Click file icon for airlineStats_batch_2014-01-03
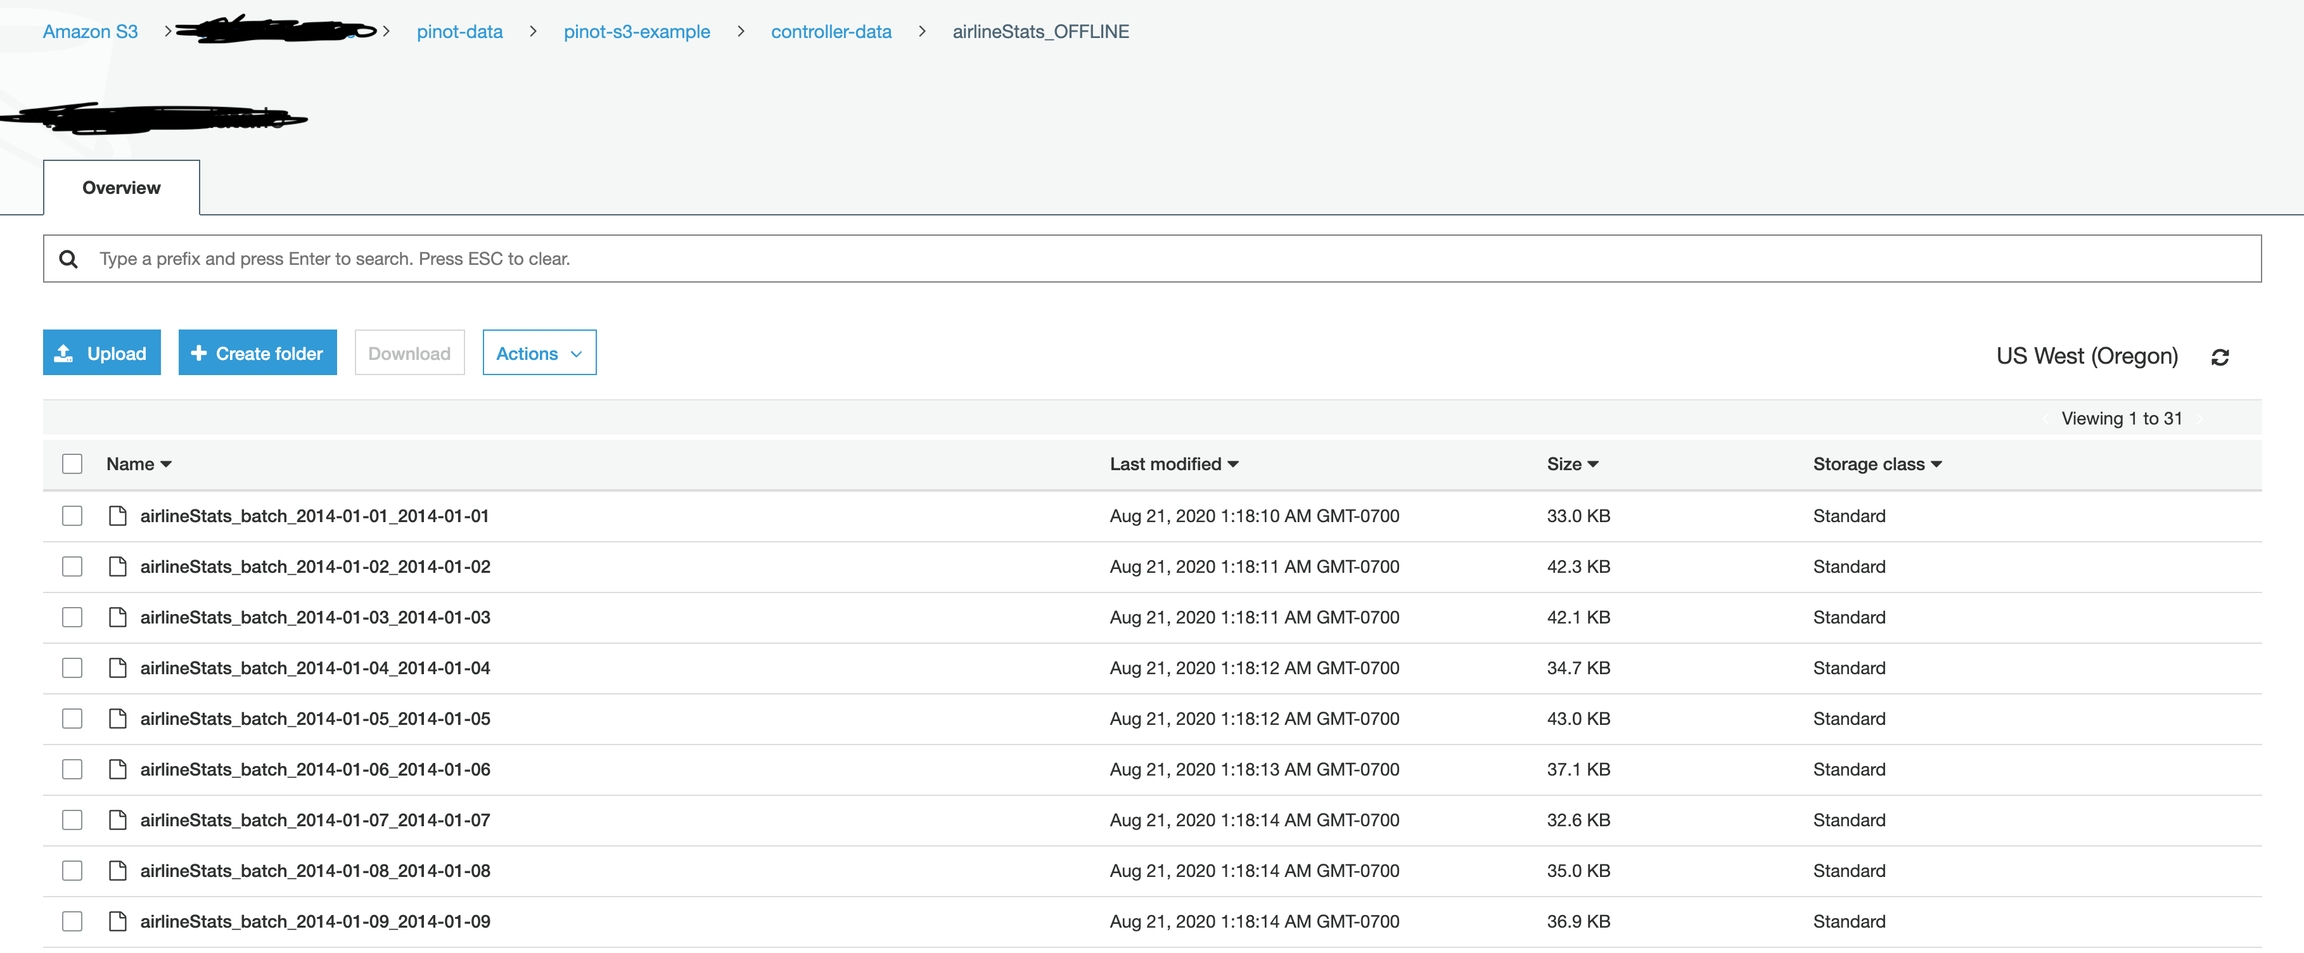Screen dimensions: 2304x953 (117, 617)
